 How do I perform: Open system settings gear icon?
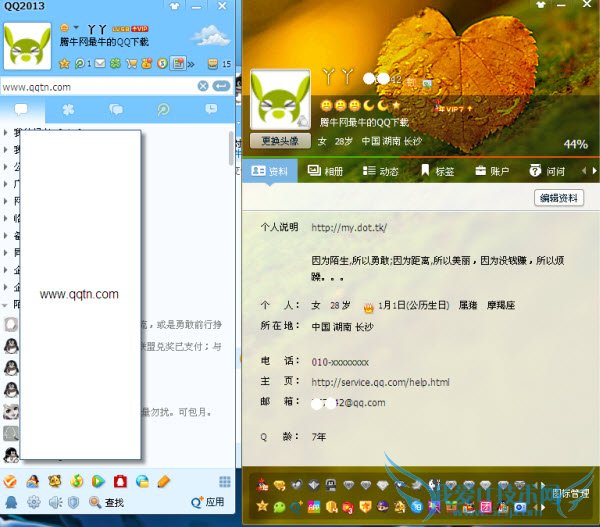click(34, 502)
